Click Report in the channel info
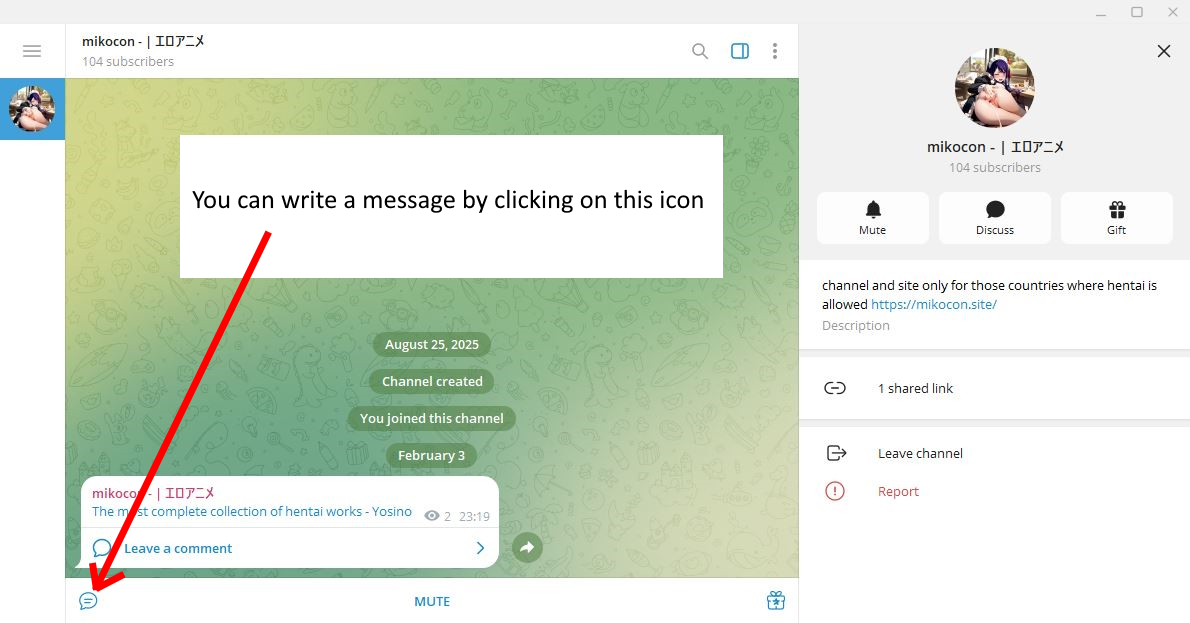This screenshot has width=1190, height=623. pyautogui.click(x=897, y=491)
